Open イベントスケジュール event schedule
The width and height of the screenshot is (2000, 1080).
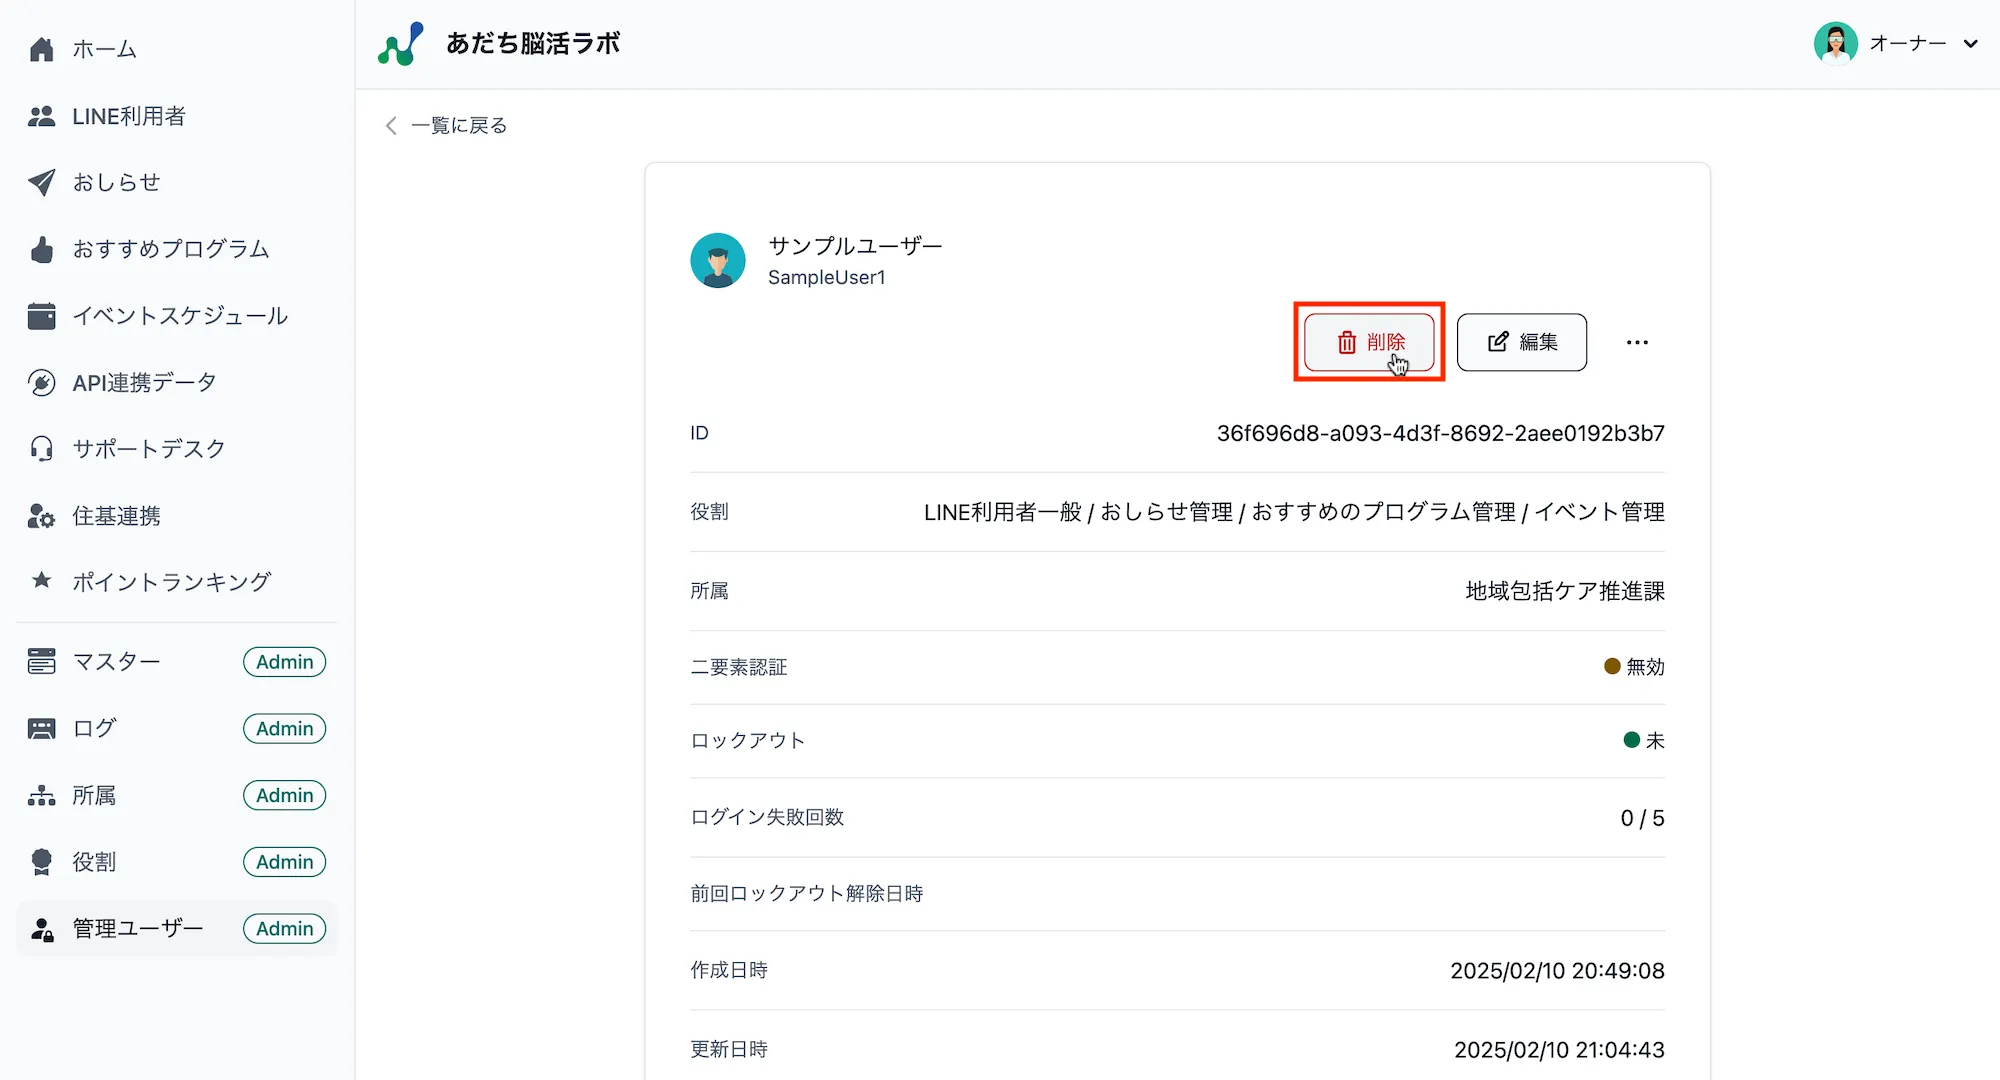pyautogui.click(x=181, y=315)
